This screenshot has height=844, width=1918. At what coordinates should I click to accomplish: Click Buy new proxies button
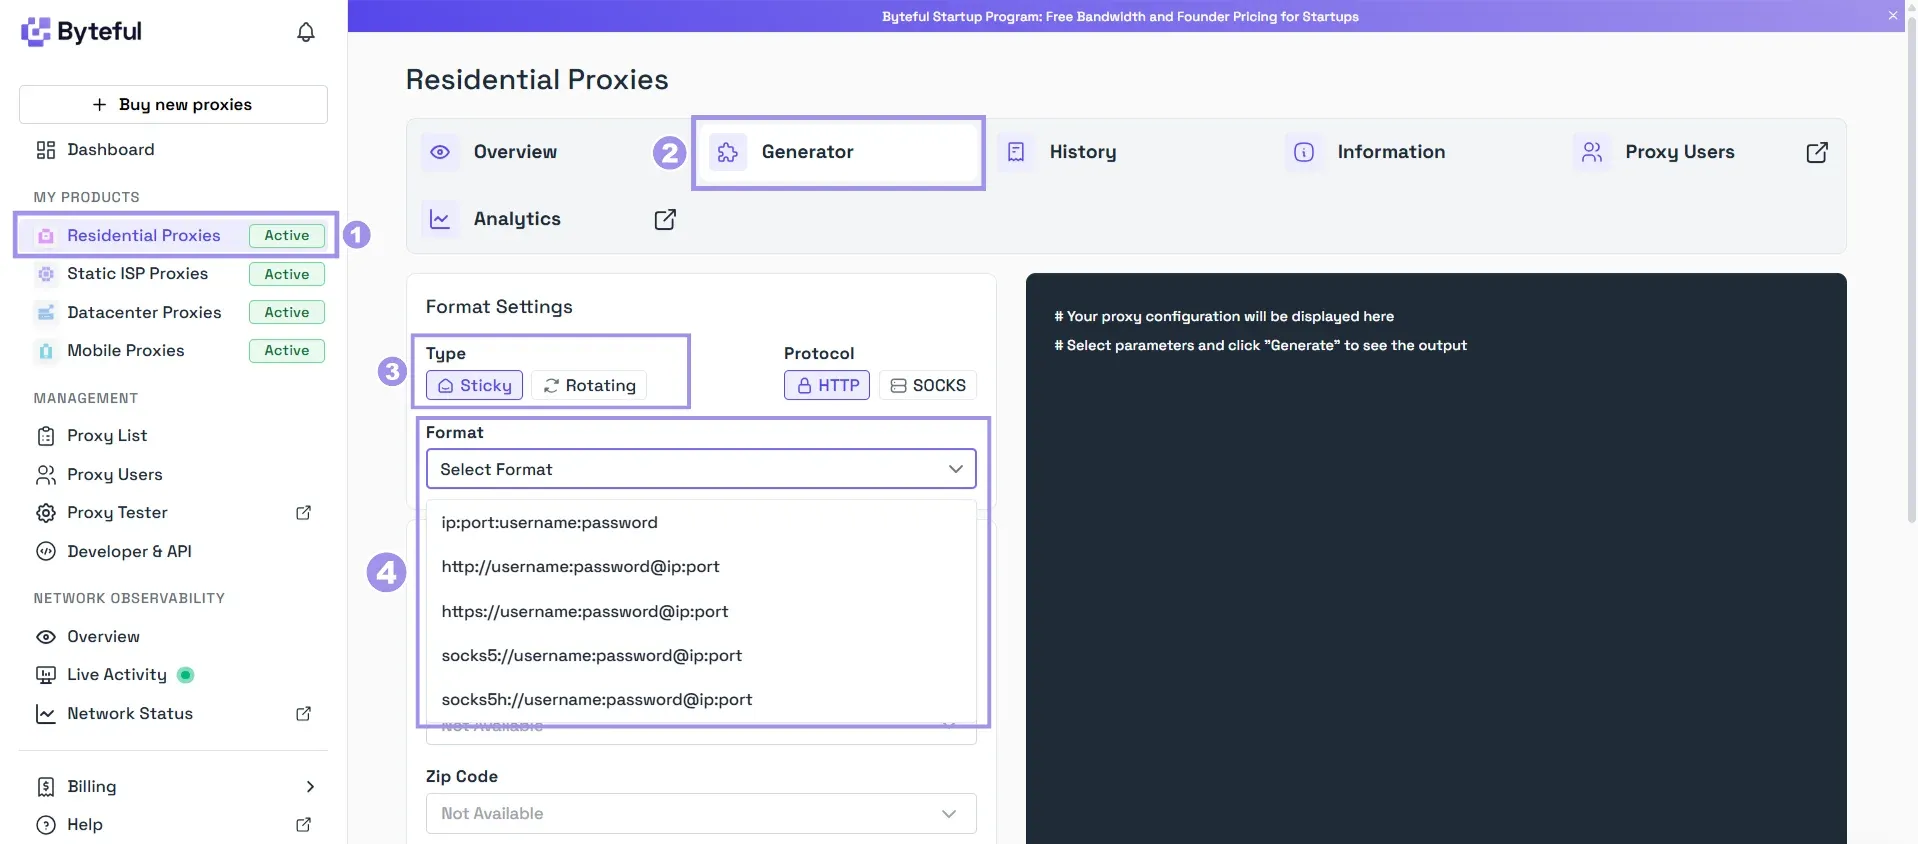pos(173,105)
